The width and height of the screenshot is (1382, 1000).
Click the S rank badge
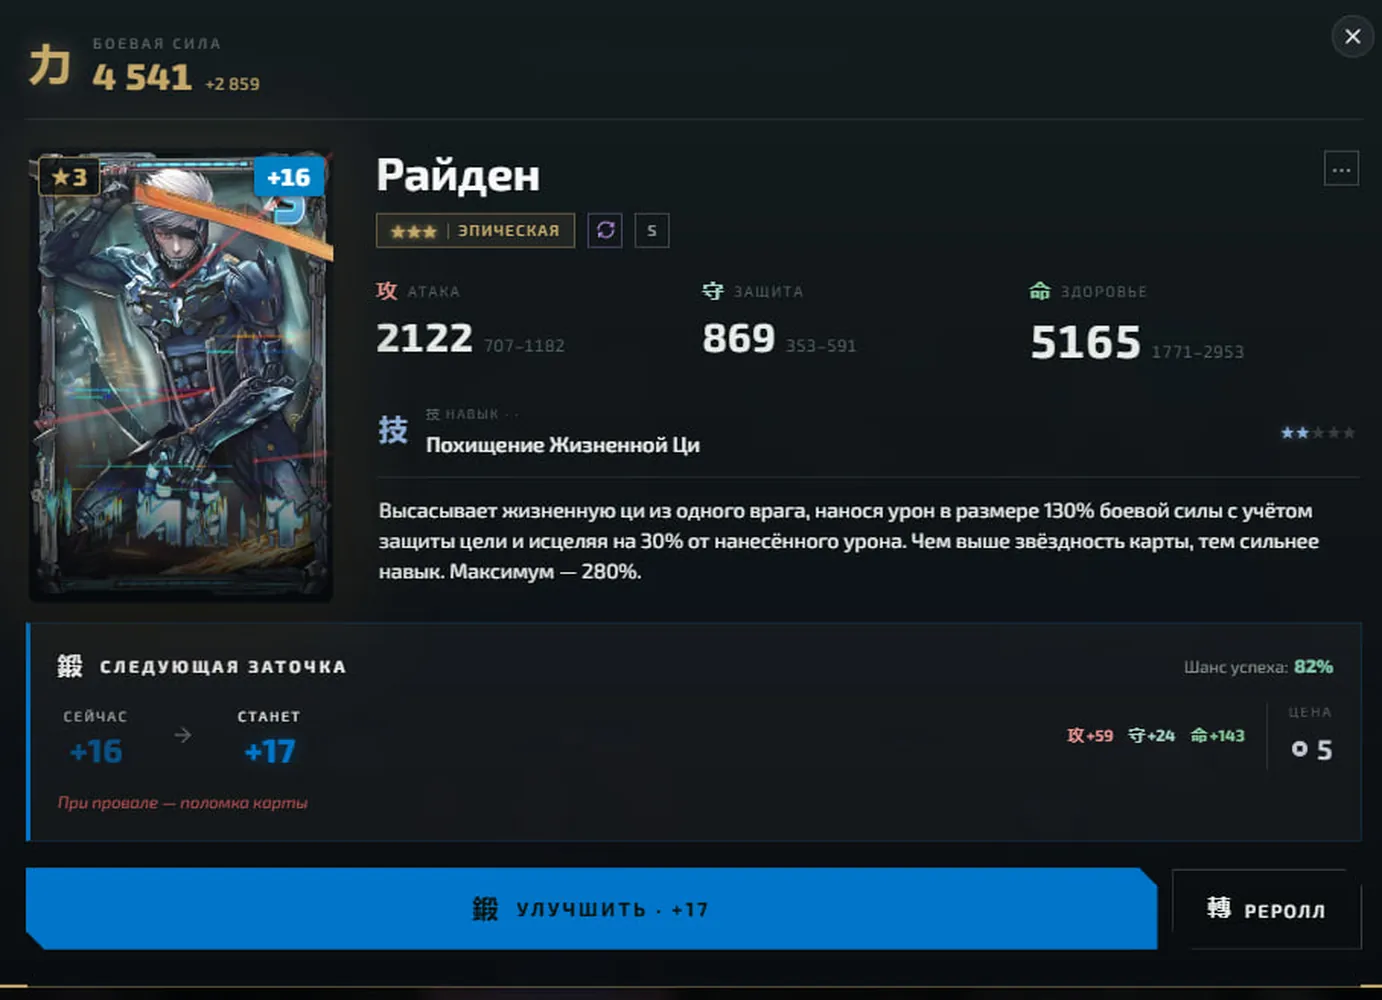(651, 230)
